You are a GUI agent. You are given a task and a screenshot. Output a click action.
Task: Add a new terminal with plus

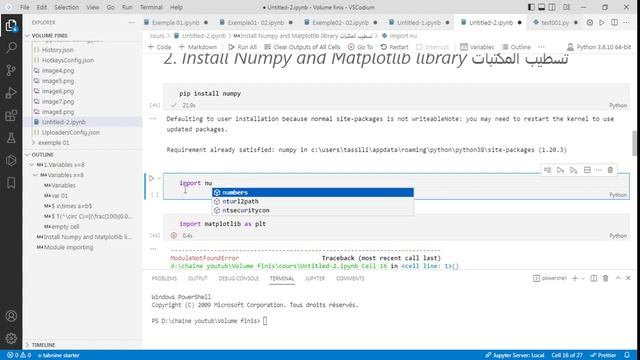point(575,278)
